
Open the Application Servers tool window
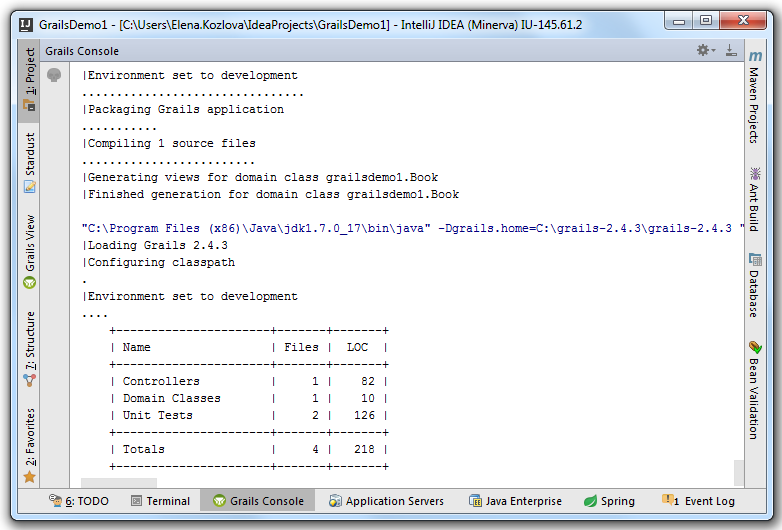(387, 501)
